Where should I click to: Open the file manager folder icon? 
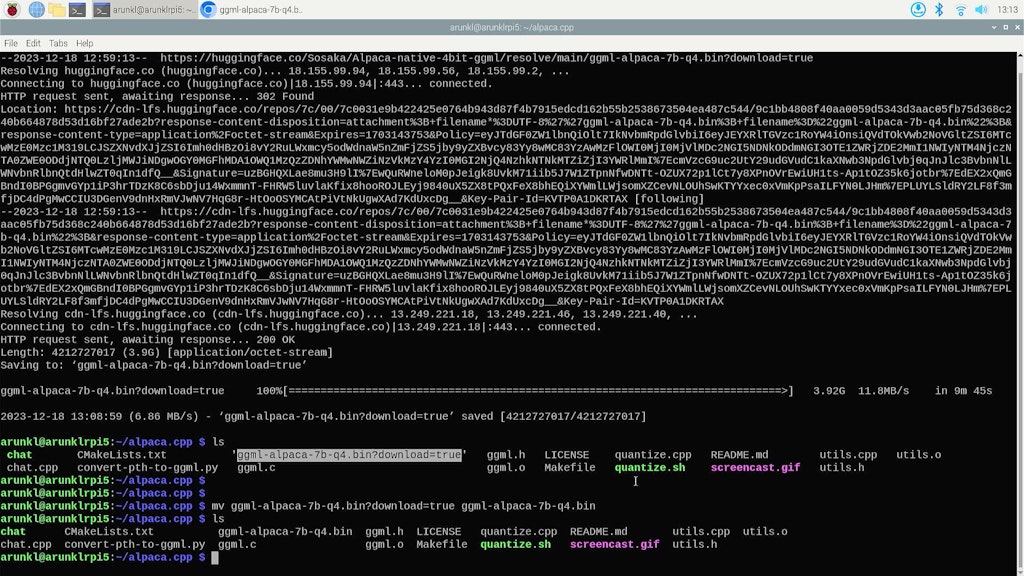(57, 10)
